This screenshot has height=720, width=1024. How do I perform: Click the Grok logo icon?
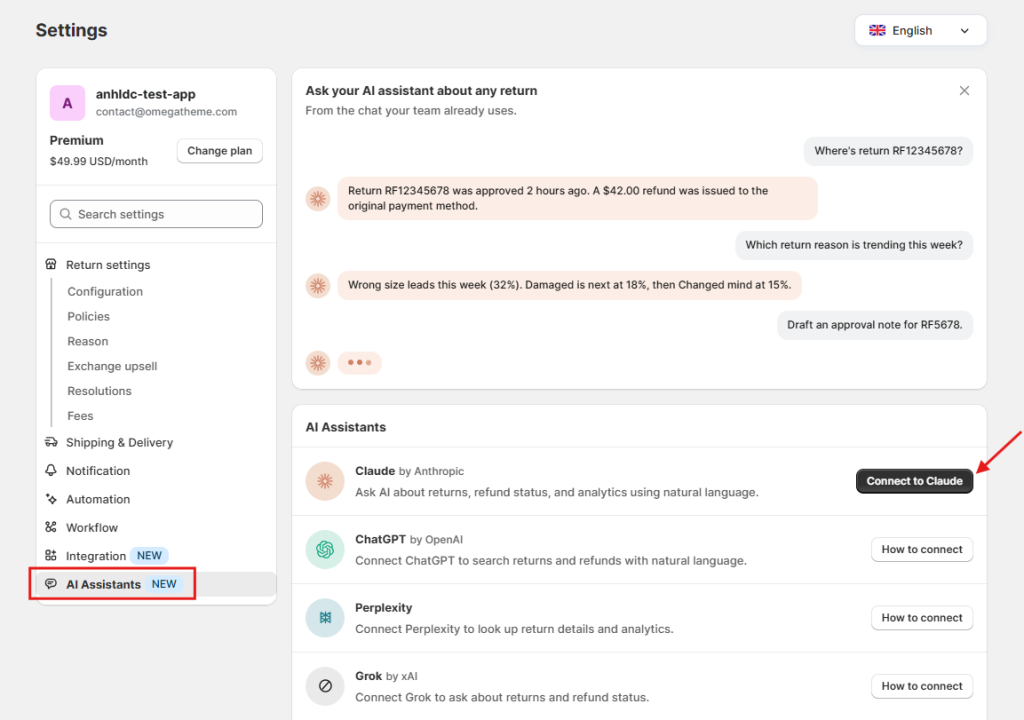point(325,686)
